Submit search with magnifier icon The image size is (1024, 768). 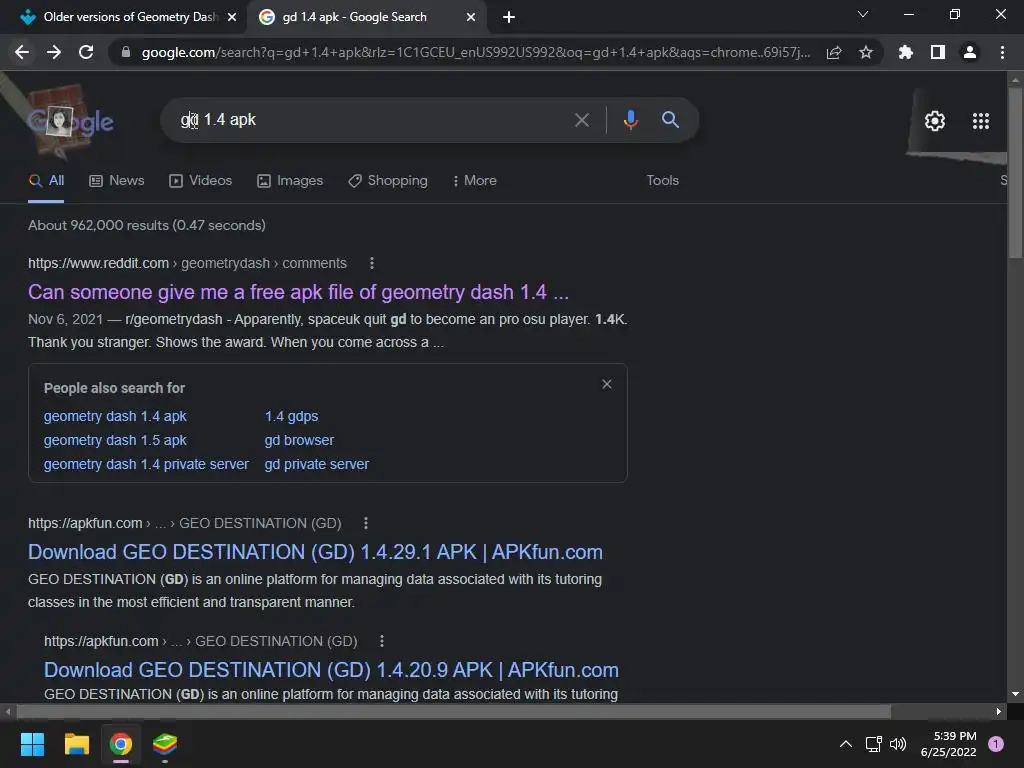pos(670,120)
